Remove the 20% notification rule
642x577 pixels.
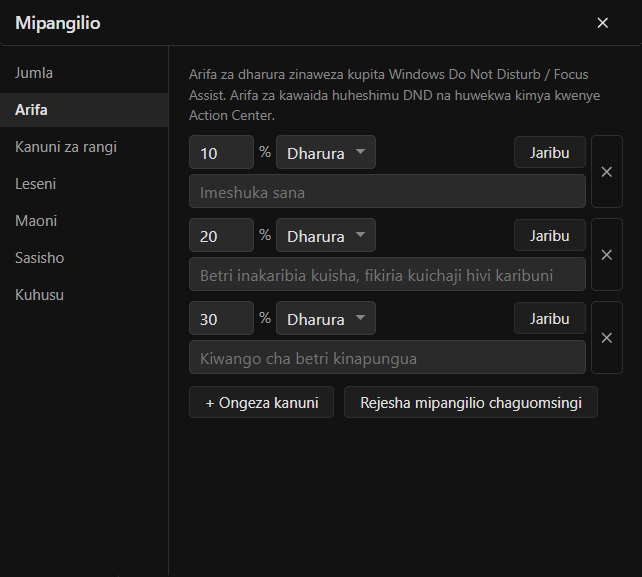coord(607,255)
